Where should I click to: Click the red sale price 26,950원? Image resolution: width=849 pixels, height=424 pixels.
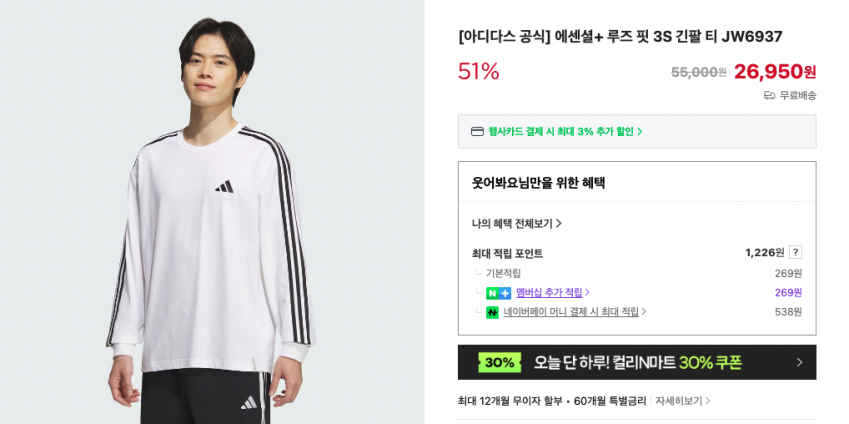click(x=774, y=71)
